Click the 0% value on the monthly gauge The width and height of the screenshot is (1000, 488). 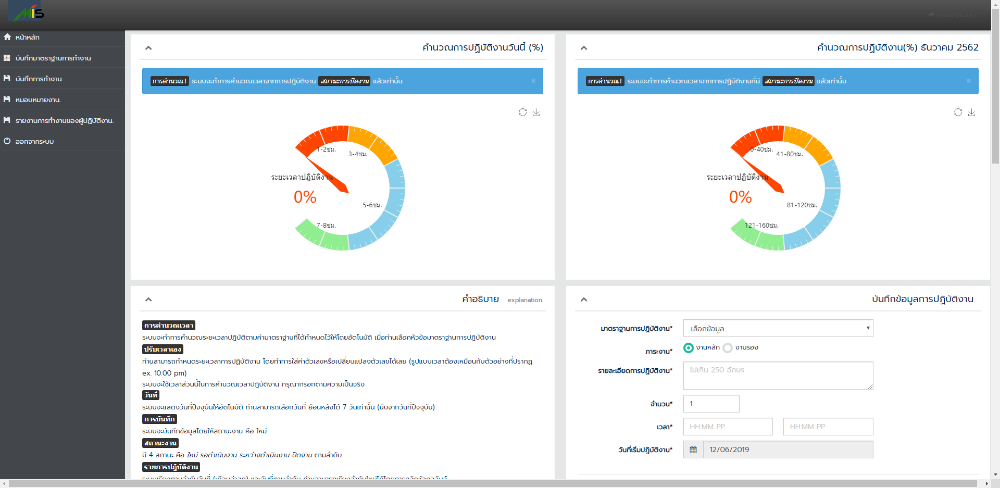click(x=740, y=198)
